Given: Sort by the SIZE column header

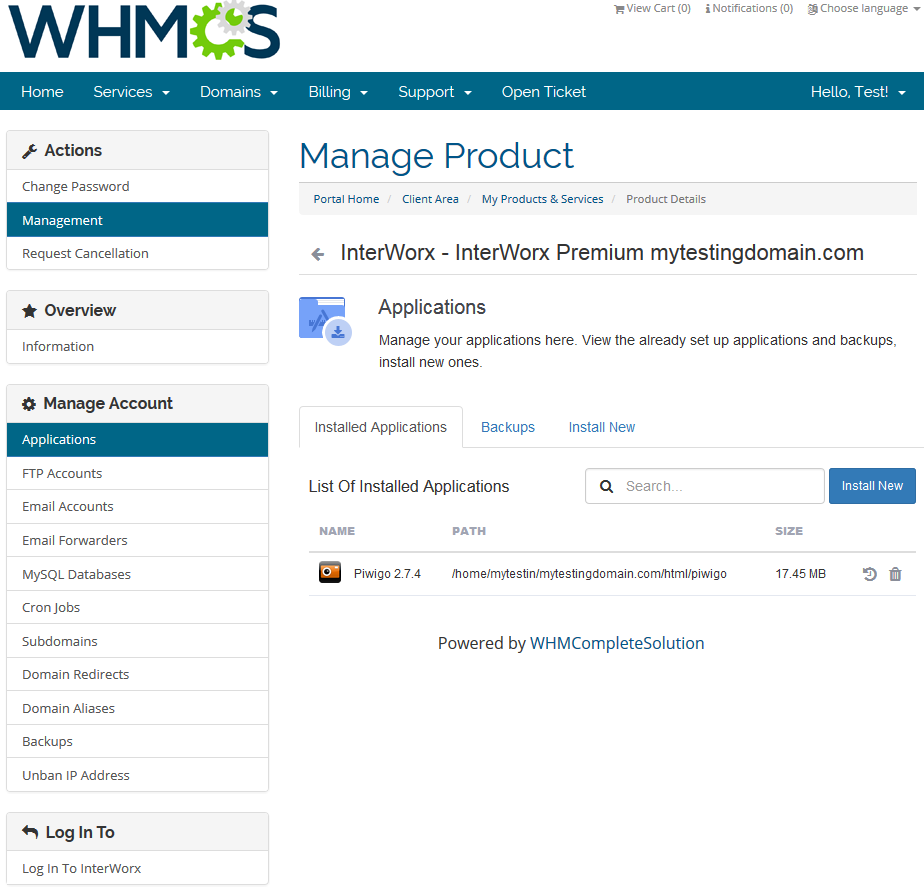Looking at the screenshot, I should click(789, 531).
